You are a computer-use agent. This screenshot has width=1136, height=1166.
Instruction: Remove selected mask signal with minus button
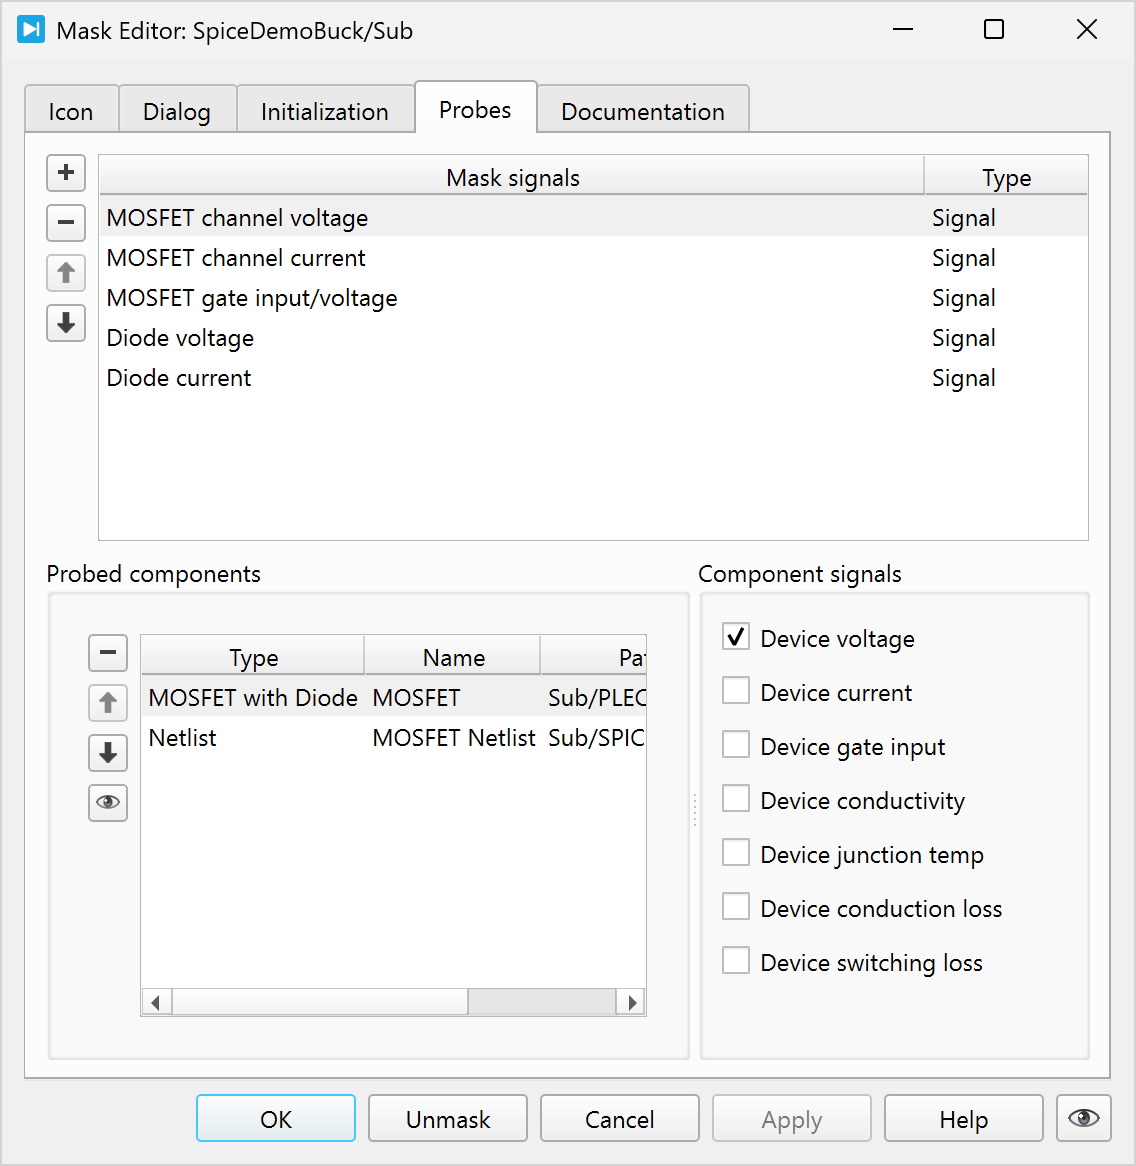click(x=66, y=222)
